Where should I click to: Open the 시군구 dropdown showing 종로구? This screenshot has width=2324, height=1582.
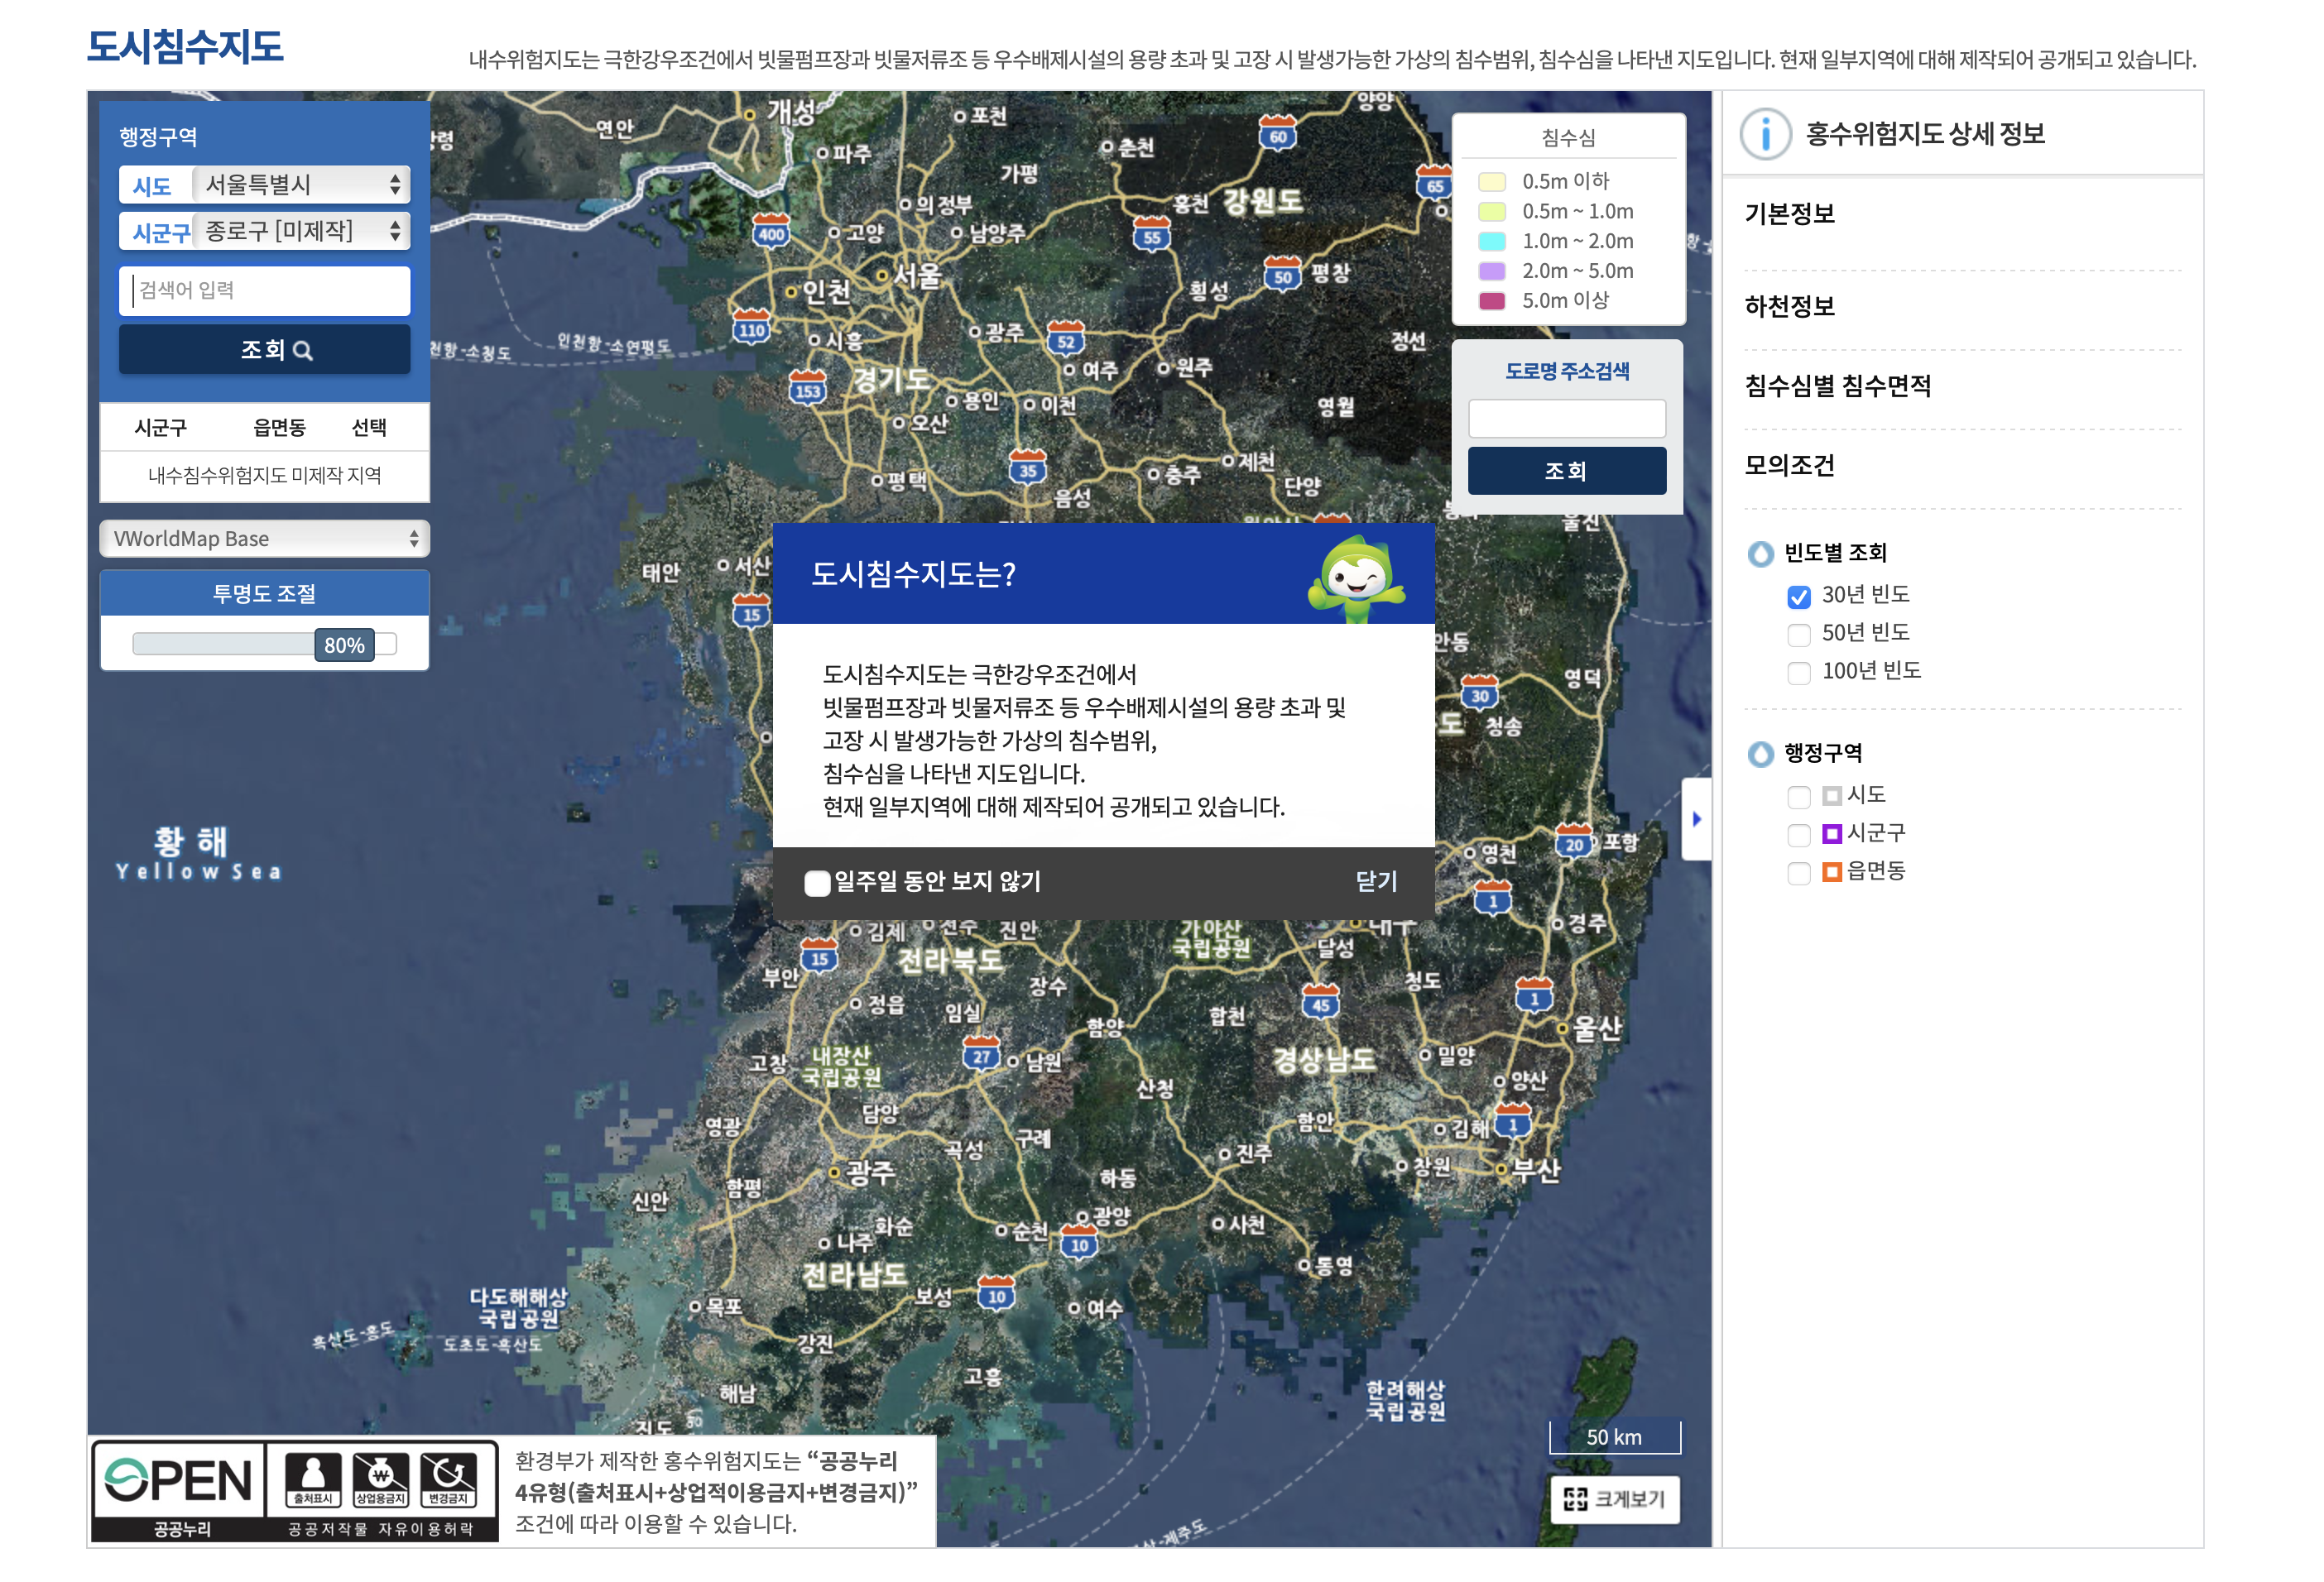(x=300, y=232)
